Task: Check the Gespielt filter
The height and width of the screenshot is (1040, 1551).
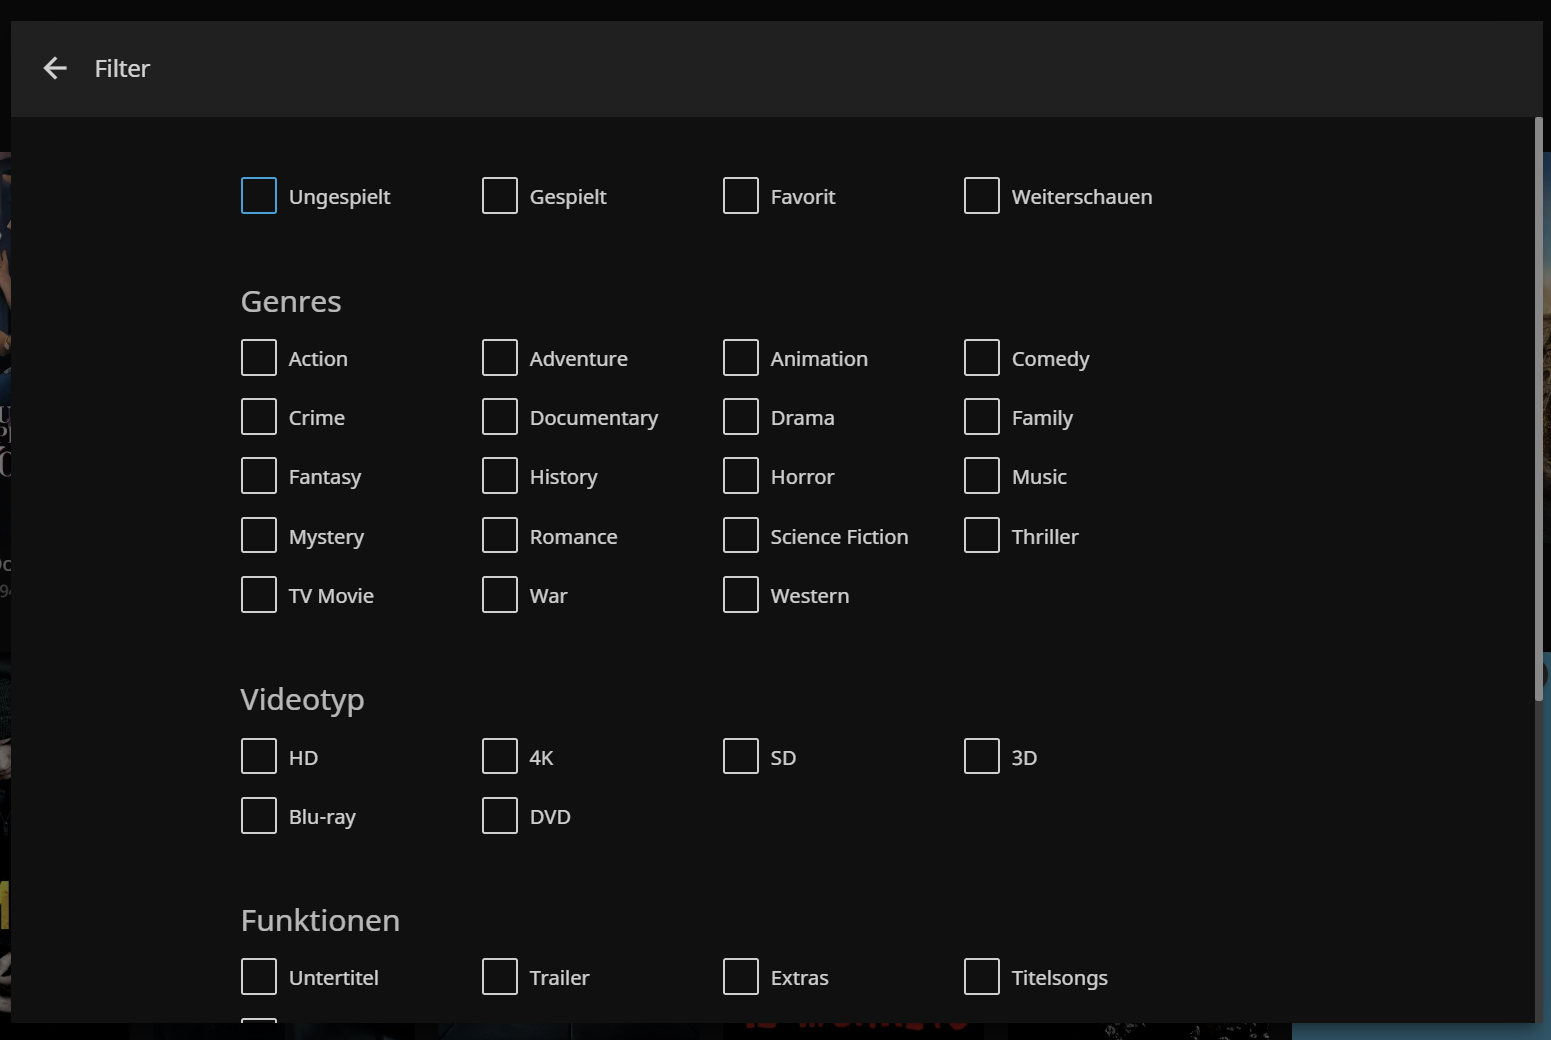Action: 500,196
